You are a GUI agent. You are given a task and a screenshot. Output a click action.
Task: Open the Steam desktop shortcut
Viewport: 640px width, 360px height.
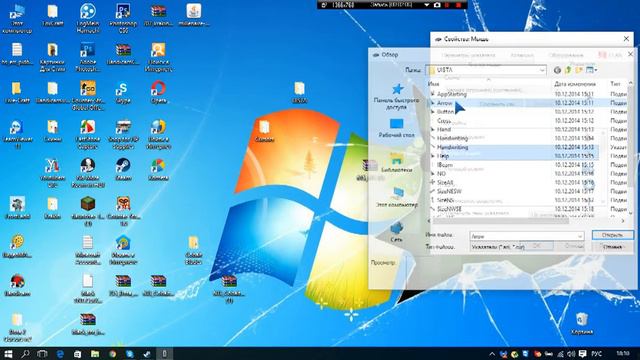[123, 169]
